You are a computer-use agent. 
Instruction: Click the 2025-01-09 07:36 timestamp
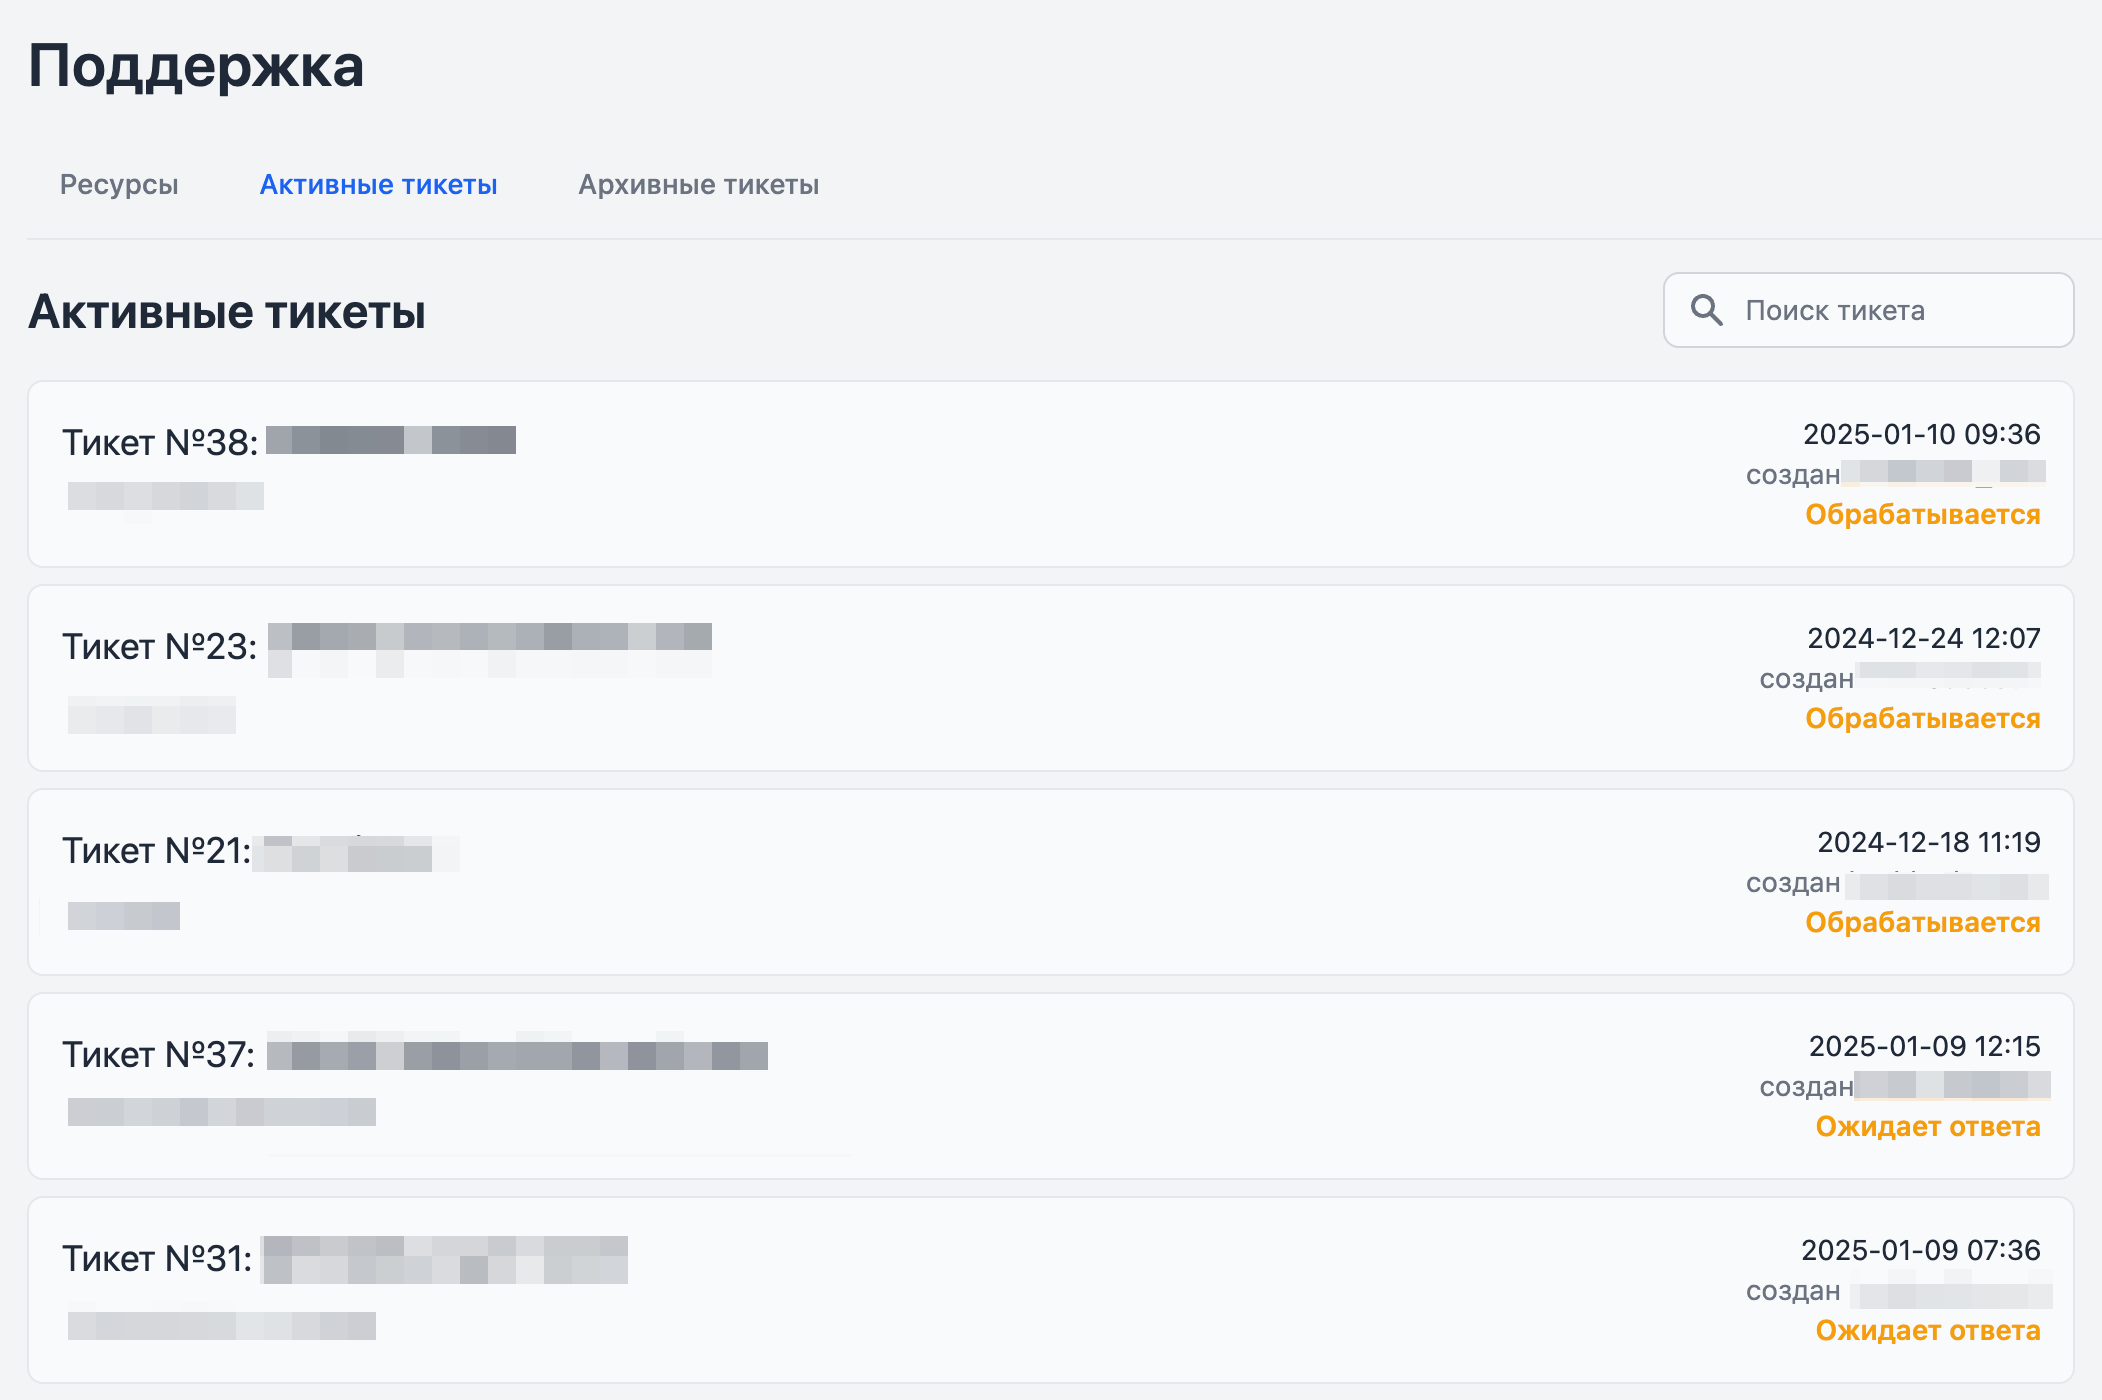tap(1920, 1250)
